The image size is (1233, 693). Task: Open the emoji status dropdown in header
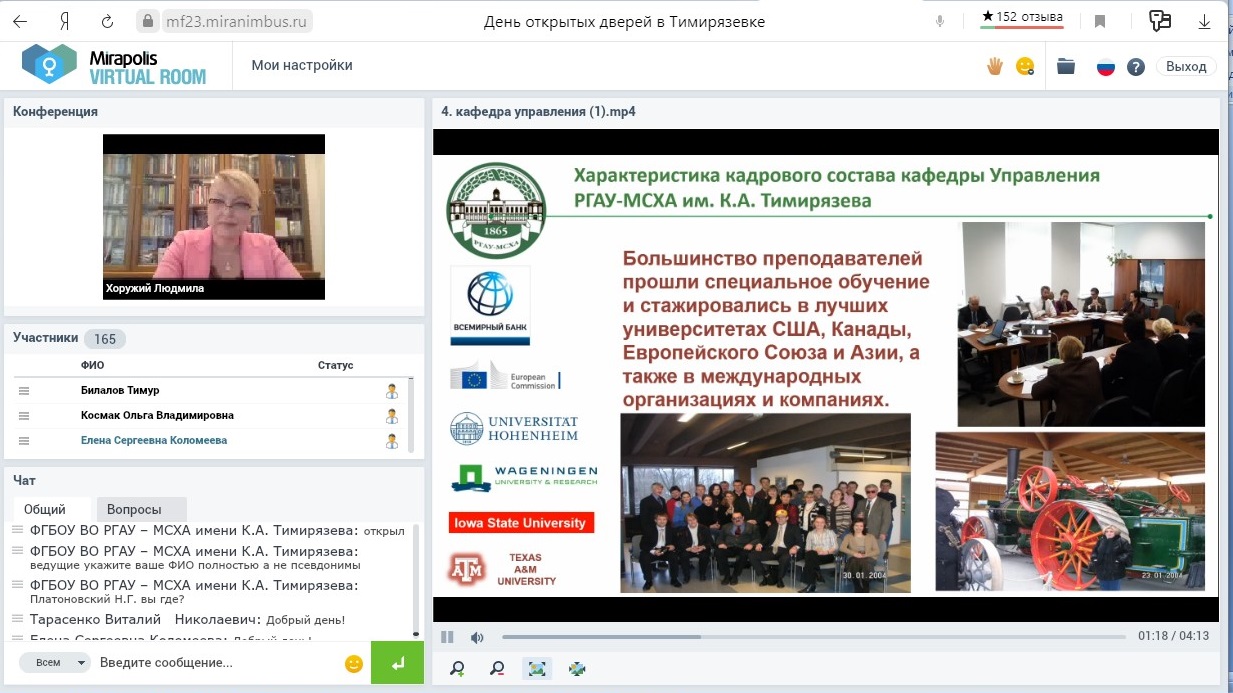coord(1025,66)
